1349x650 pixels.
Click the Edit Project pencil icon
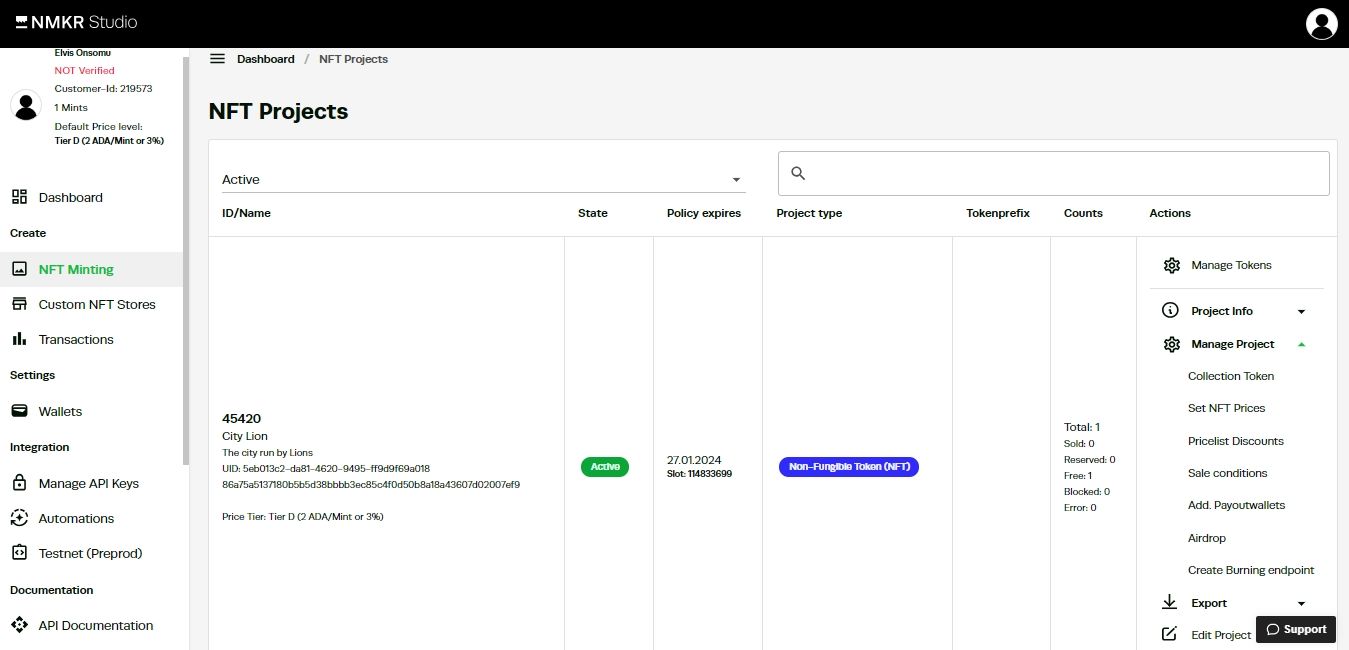1169,634
